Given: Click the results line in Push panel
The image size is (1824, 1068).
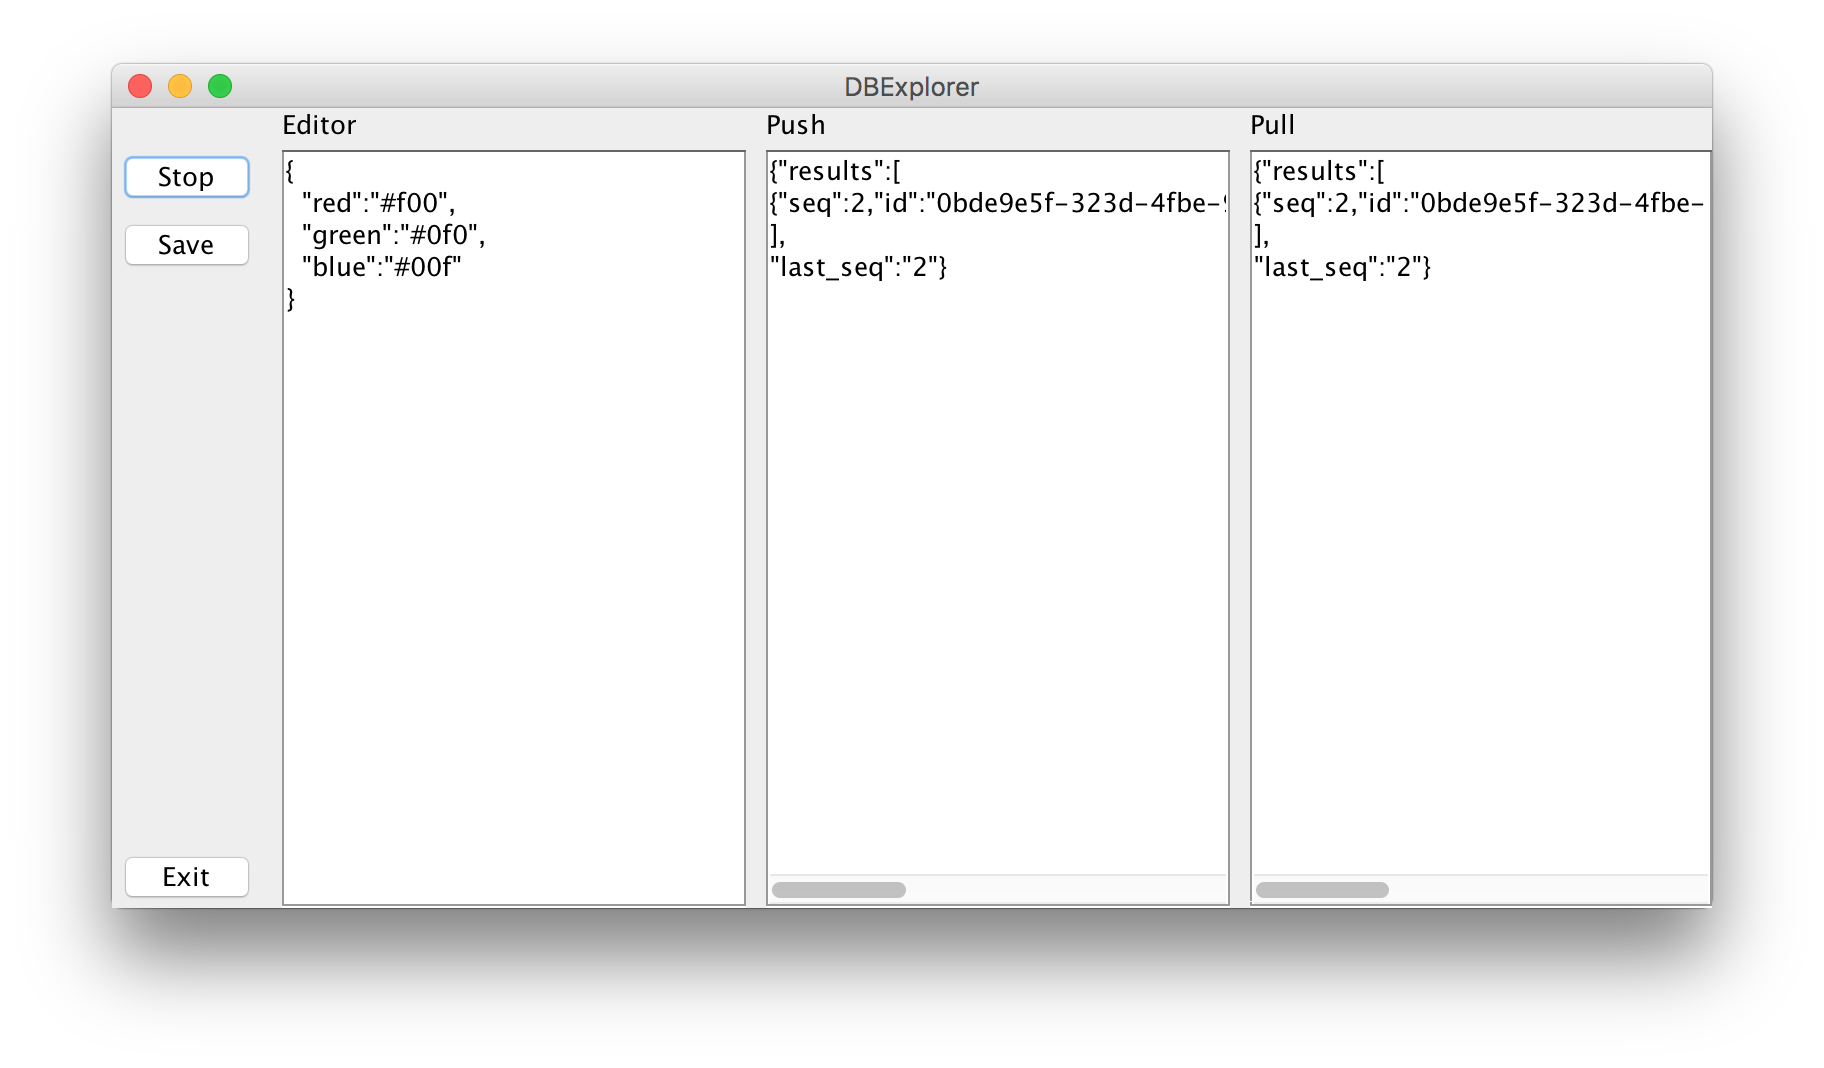Looking at the screenshot, I should 835,171.
